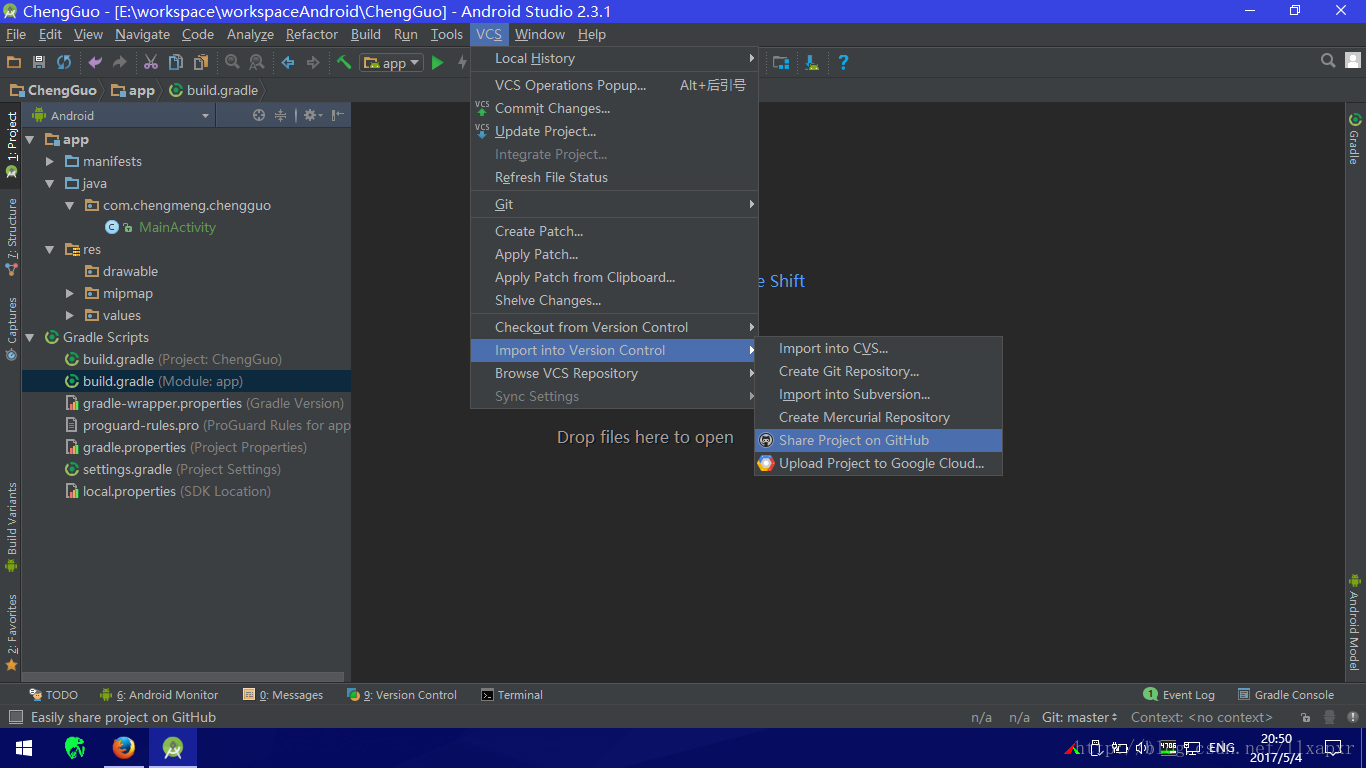Click the Undo arrow icon
The image size is (1366, 768).
[95, 62]
